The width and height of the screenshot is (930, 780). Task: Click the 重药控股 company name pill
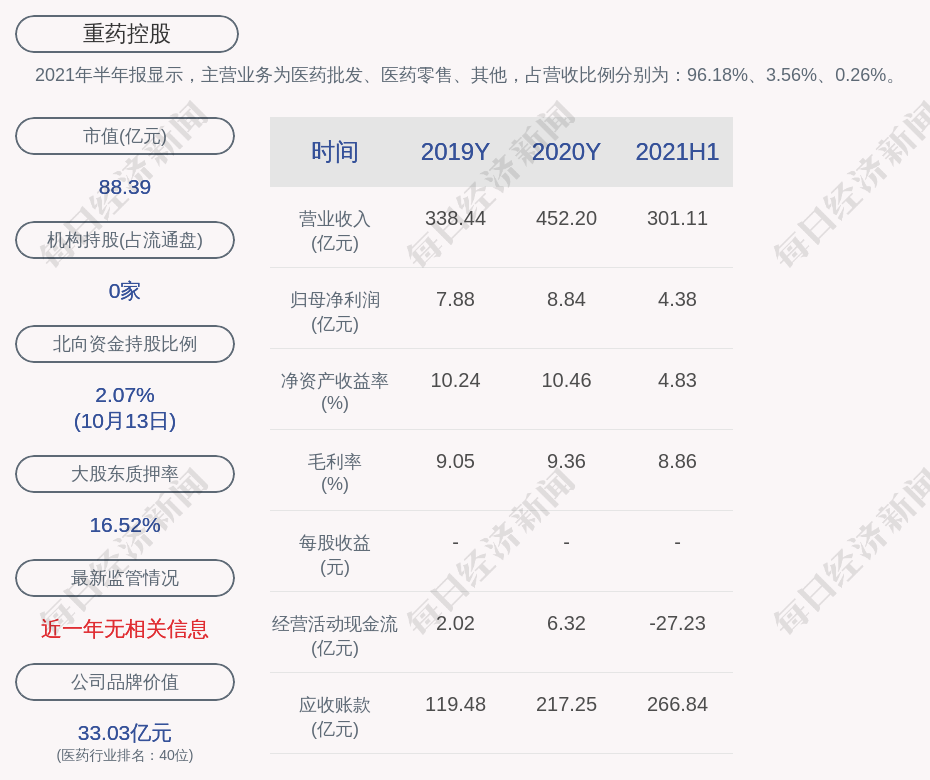(127, 34)
